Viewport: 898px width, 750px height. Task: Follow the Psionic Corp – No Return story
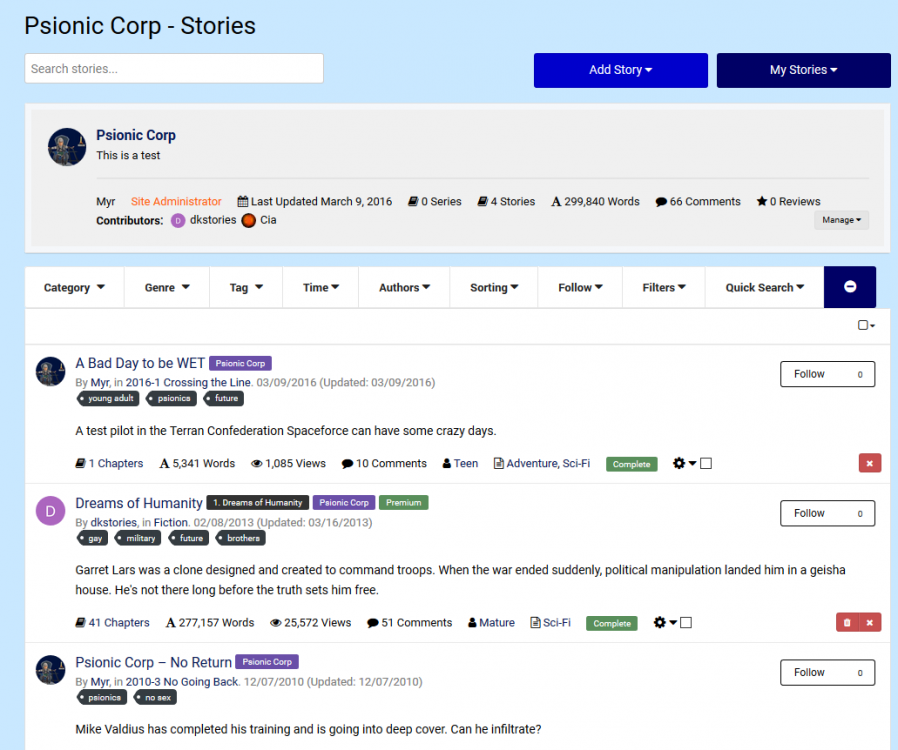tap(826, 673)
